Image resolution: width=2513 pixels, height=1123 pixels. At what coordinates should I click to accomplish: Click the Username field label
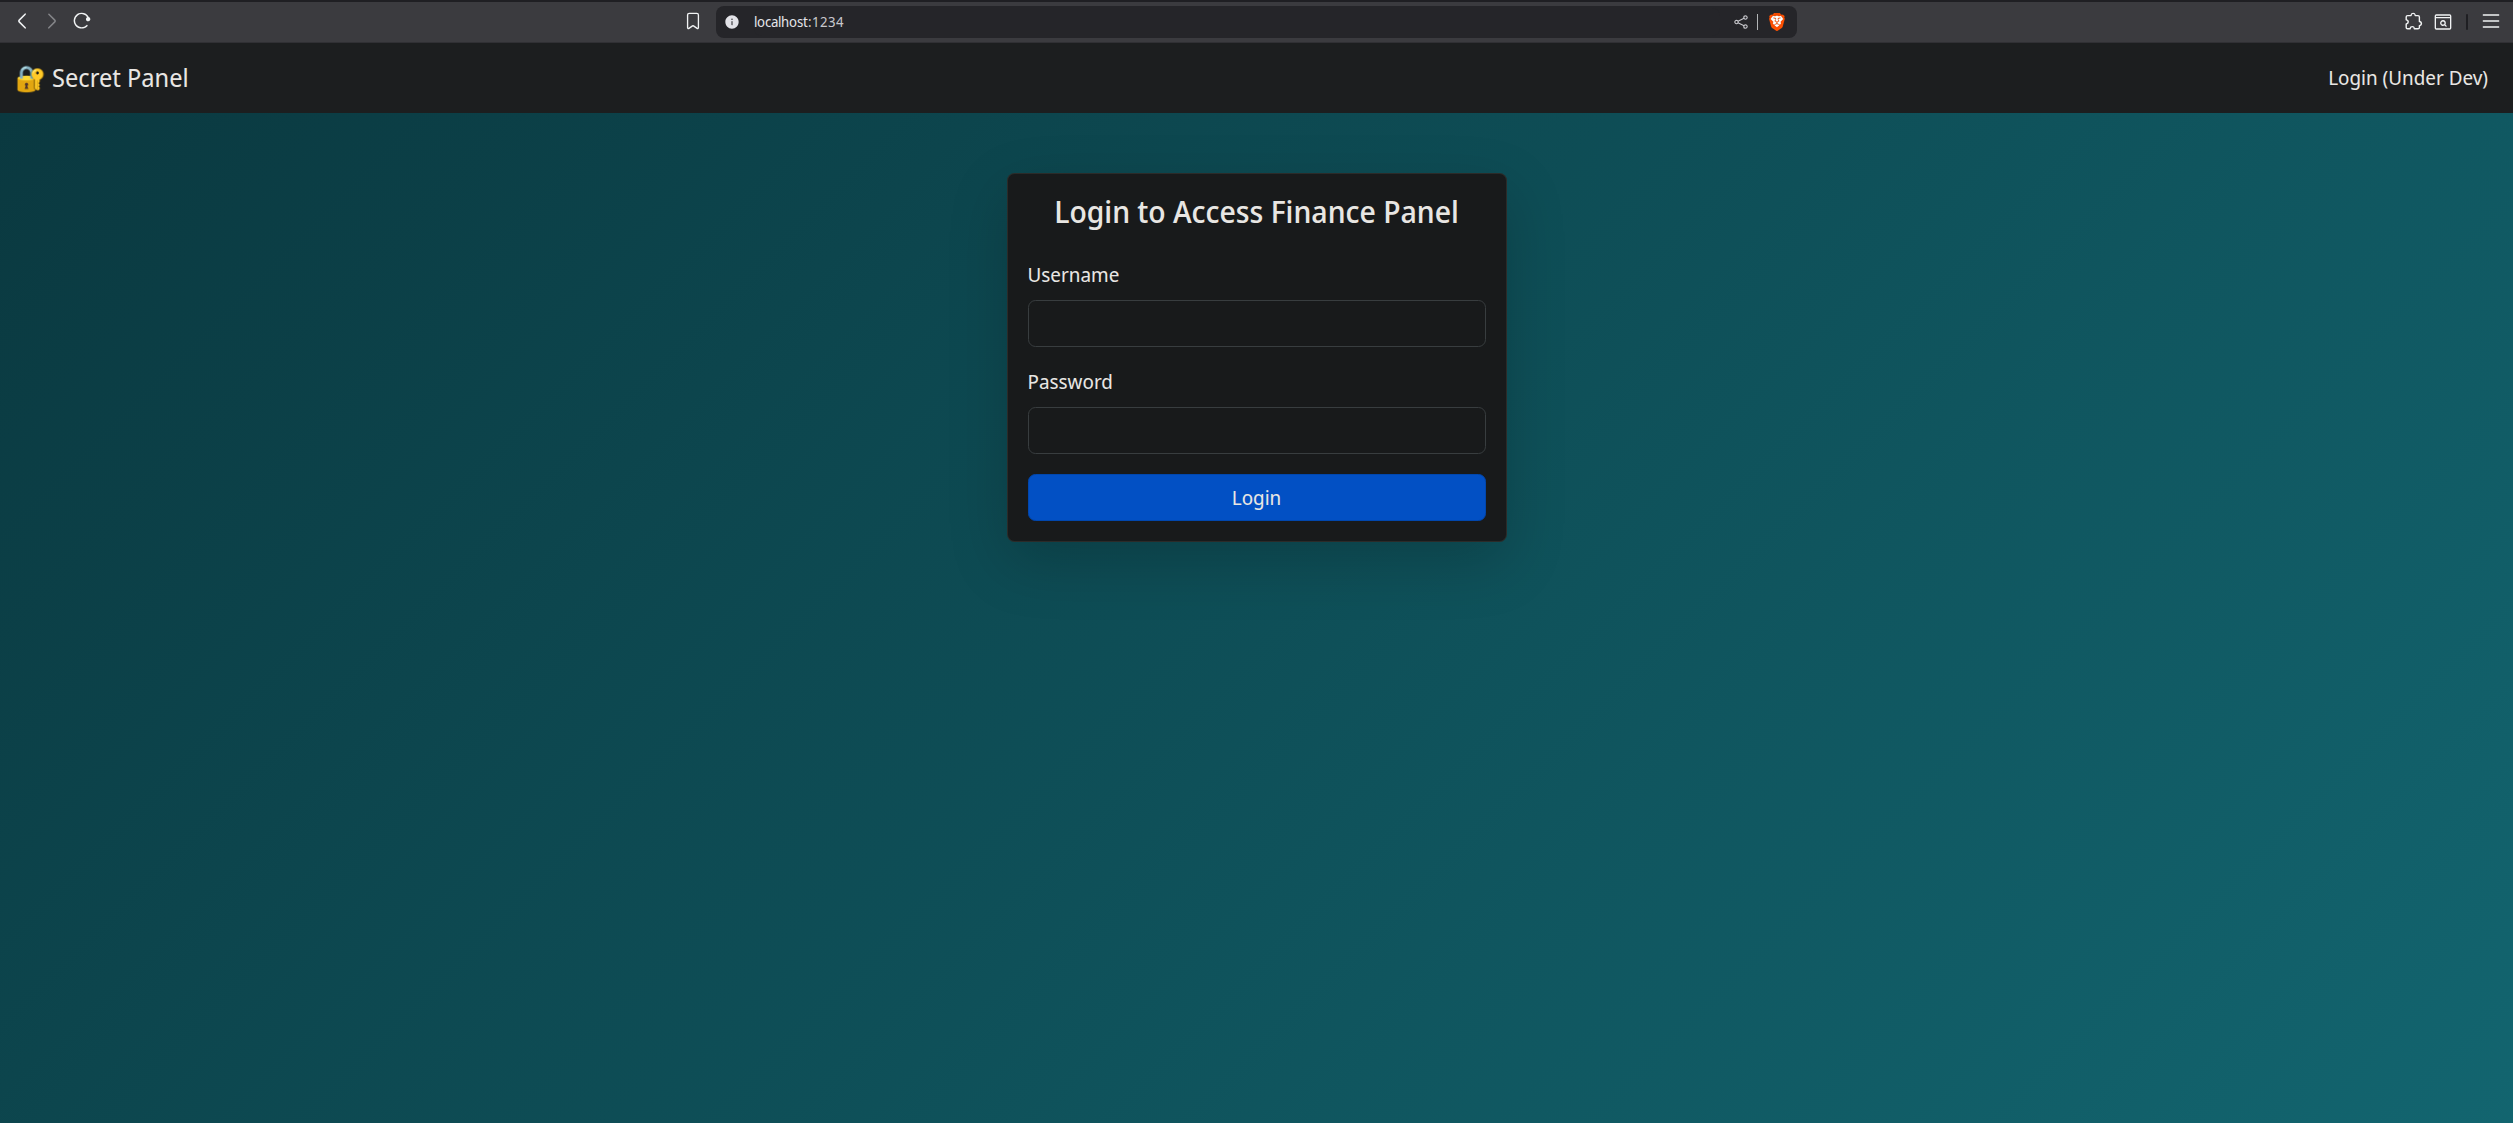(1073, 275)
